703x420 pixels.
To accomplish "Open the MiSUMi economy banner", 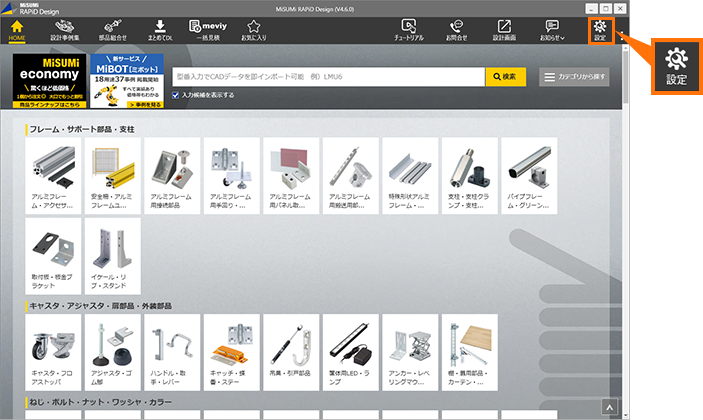I will [x=49, y=80].
